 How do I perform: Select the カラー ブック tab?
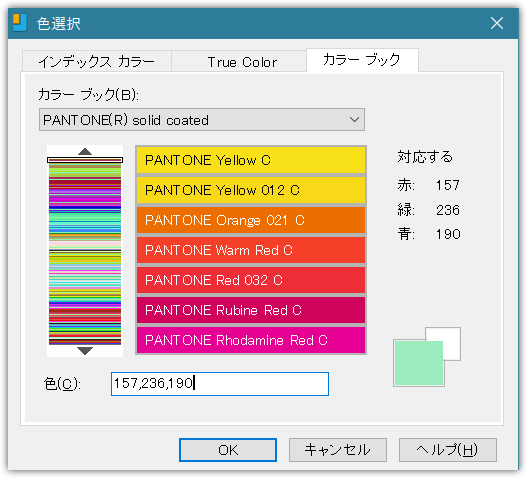(x=362, y=60)
